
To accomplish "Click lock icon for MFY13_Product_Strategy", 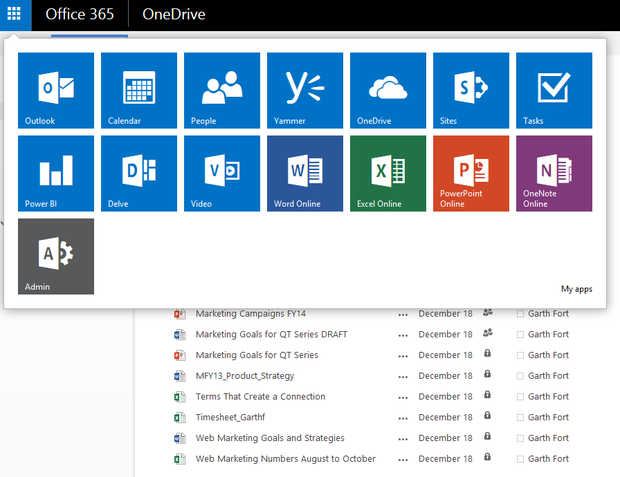I will [488, 374].
